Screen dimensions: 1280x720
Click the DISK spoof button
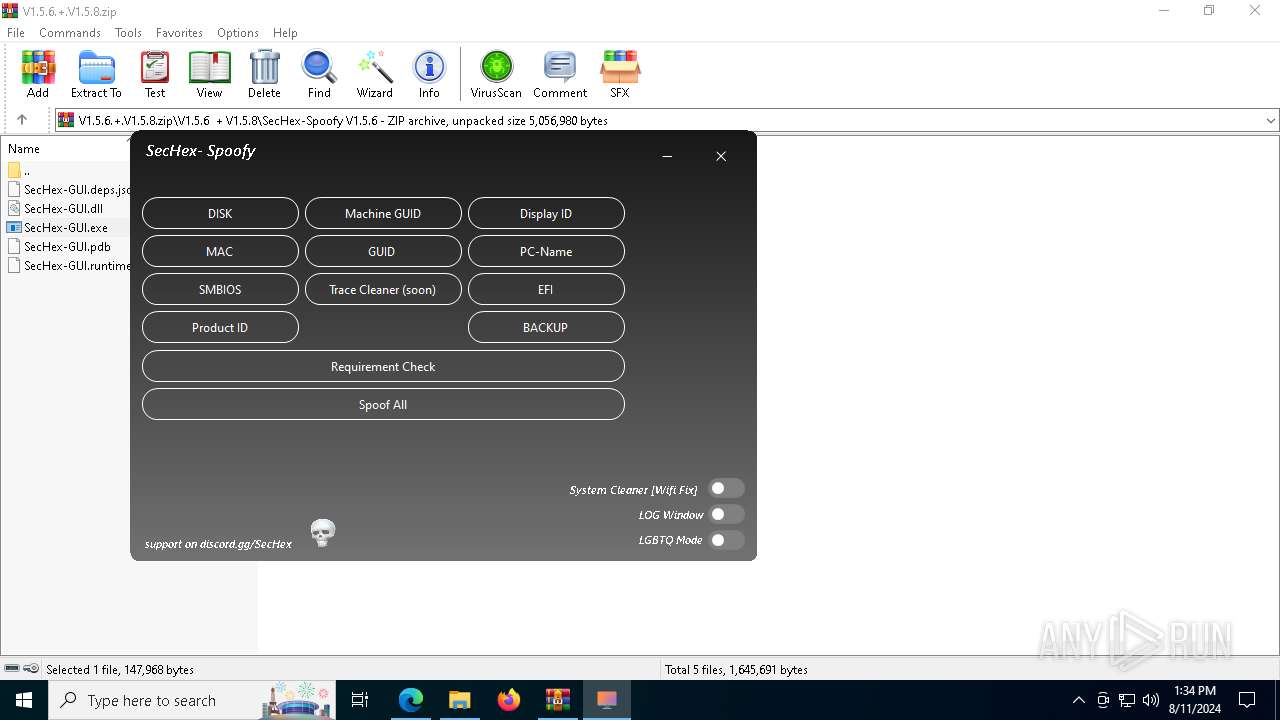pyautogui.click(x=220, y=213)
